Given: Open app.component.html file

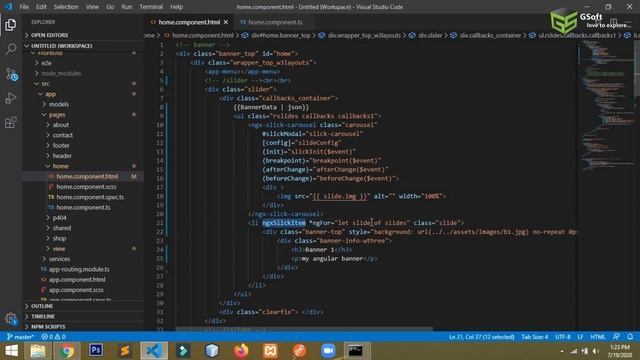Looking at the screenshot, I should pyautogui.click(x=77, y=280).
